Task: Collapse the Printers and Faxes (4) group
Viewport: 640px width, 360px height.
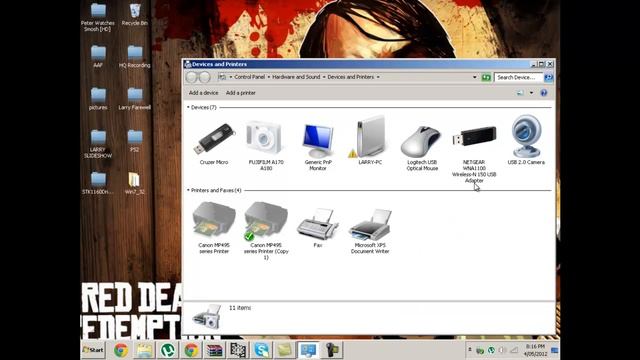Action: pyautogui.click(x=188, y=190)
